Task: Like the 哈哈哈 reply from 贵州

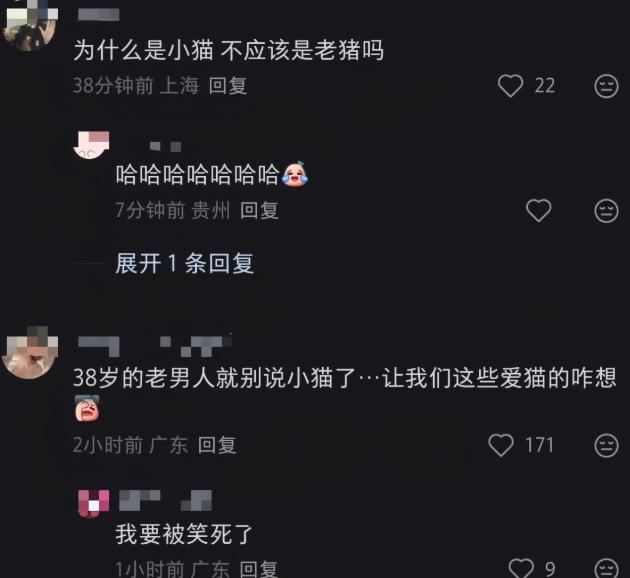Action: click(538, 210)
